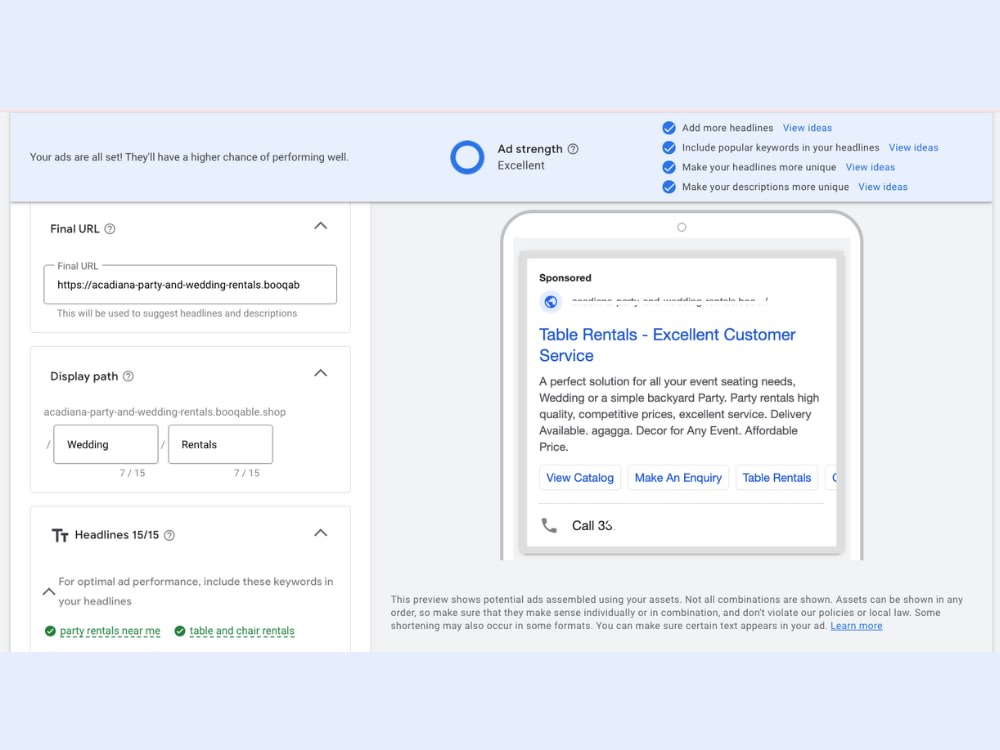
Task: Click the Table Rentals sitelink button
Action: coord(777,478)
